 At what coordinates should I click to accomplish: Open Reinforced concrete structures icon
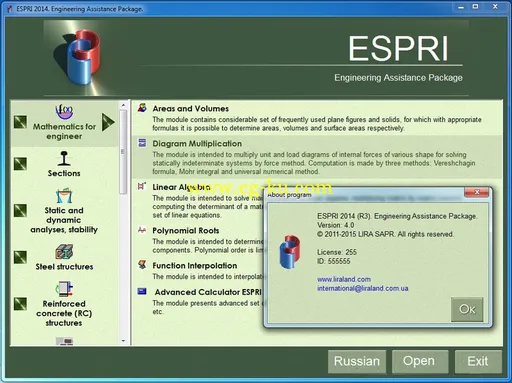[x=64, y=289]
